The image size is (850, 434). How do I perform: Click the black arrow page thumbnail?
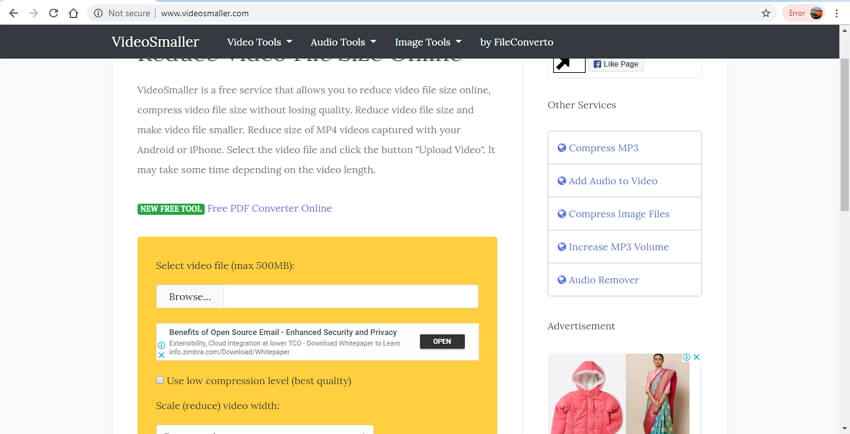point(569,65)
